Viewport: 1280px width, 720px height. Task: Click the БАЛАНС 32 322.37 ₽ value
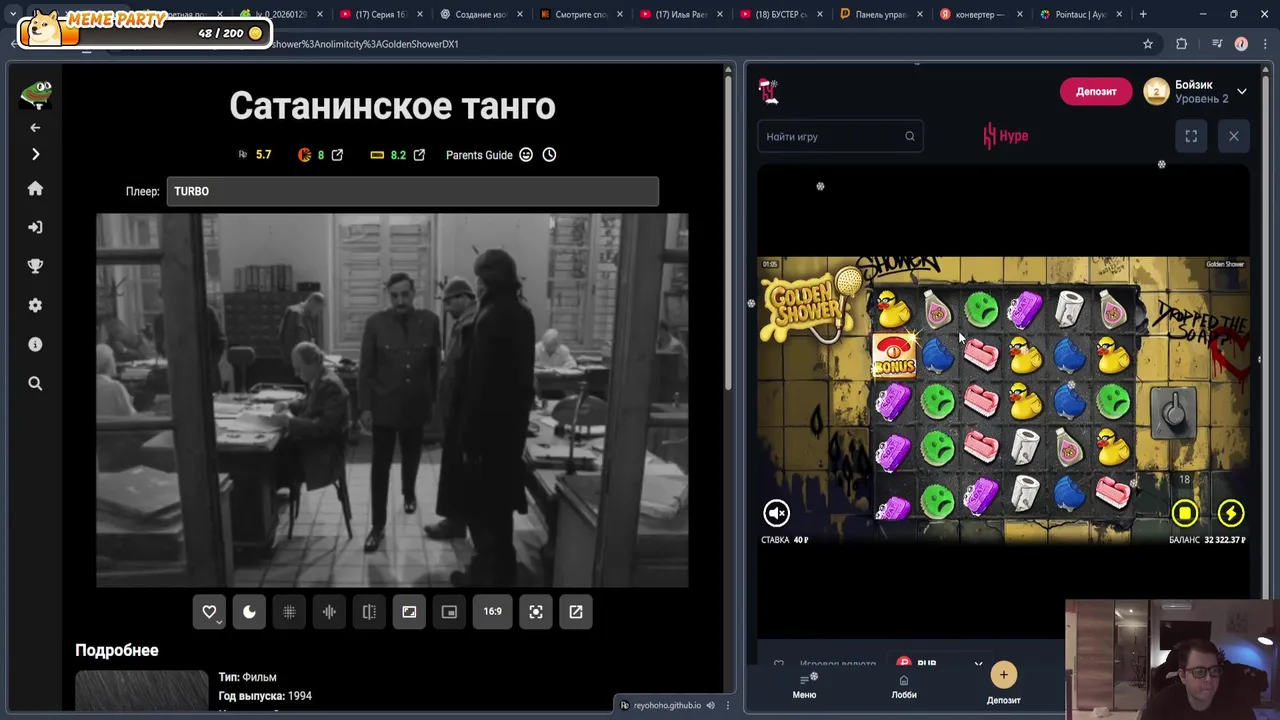[1207, 540]
